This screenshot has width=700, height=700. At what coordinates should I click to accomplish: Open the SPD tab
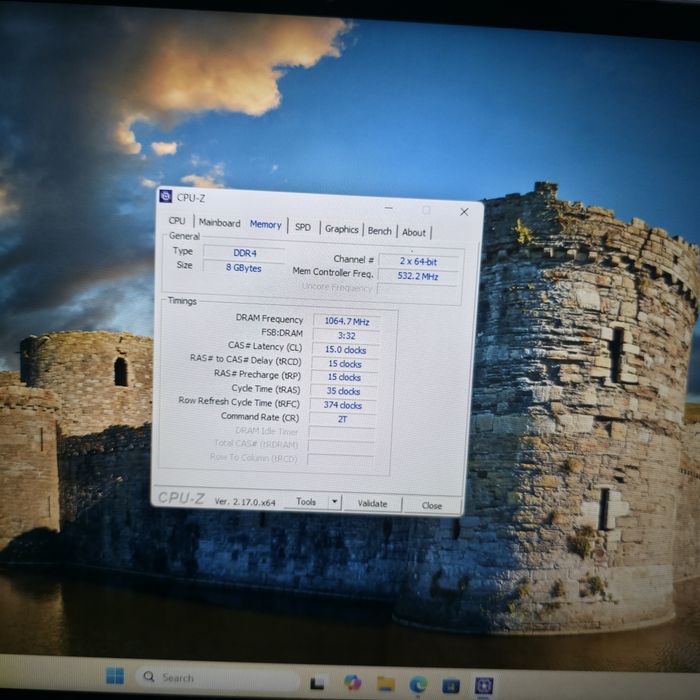(x=303, y=227)
